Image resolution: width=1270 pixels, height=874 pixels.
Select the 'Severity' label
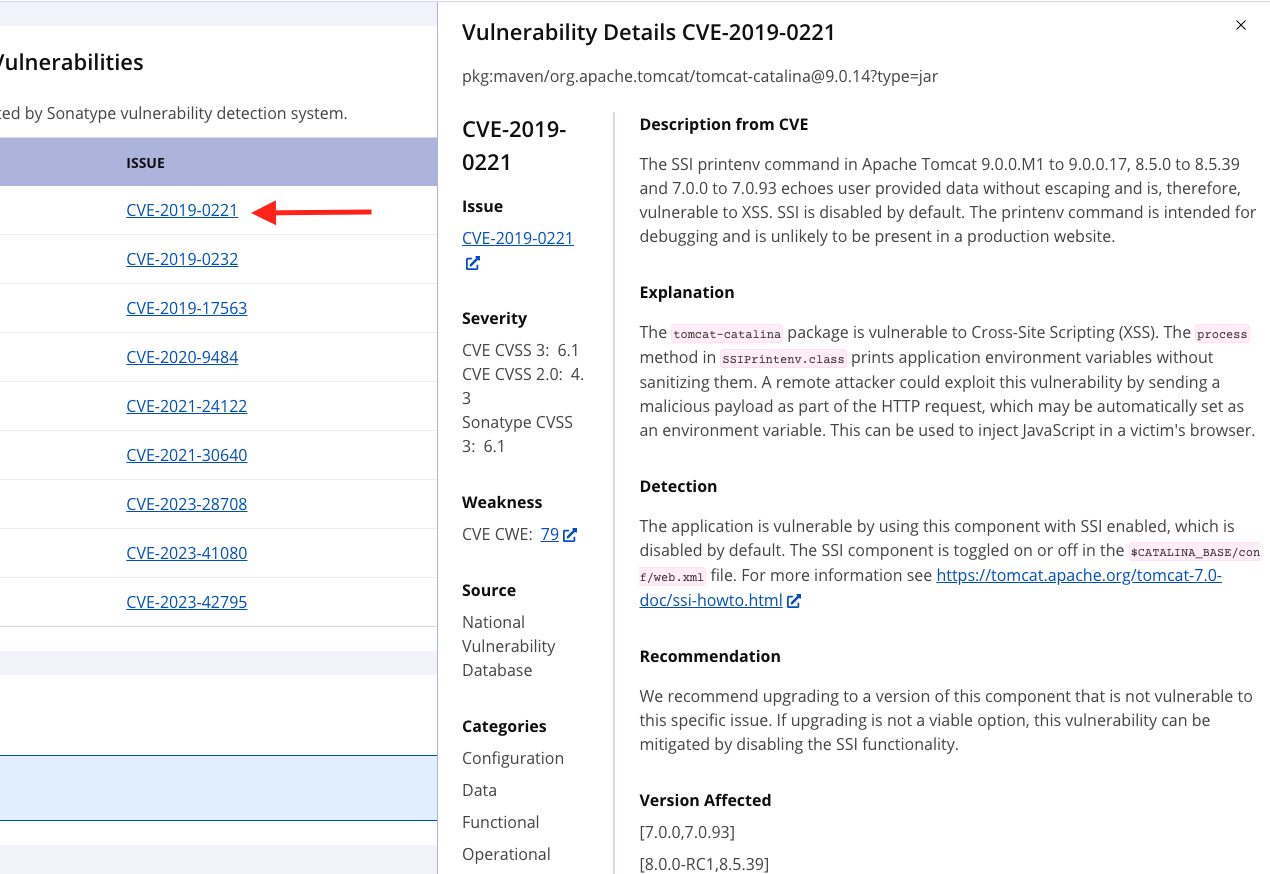click(494, 318)
